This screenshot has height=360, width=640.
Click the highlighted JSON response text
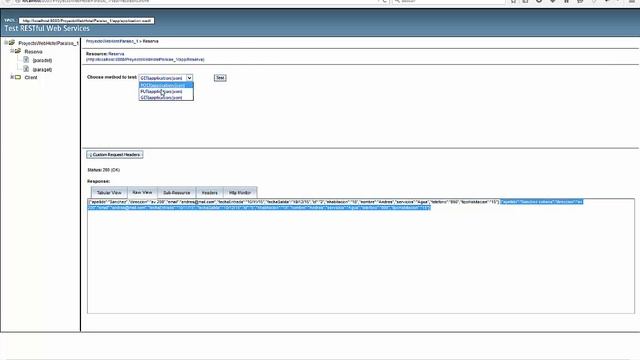[259, 208]
